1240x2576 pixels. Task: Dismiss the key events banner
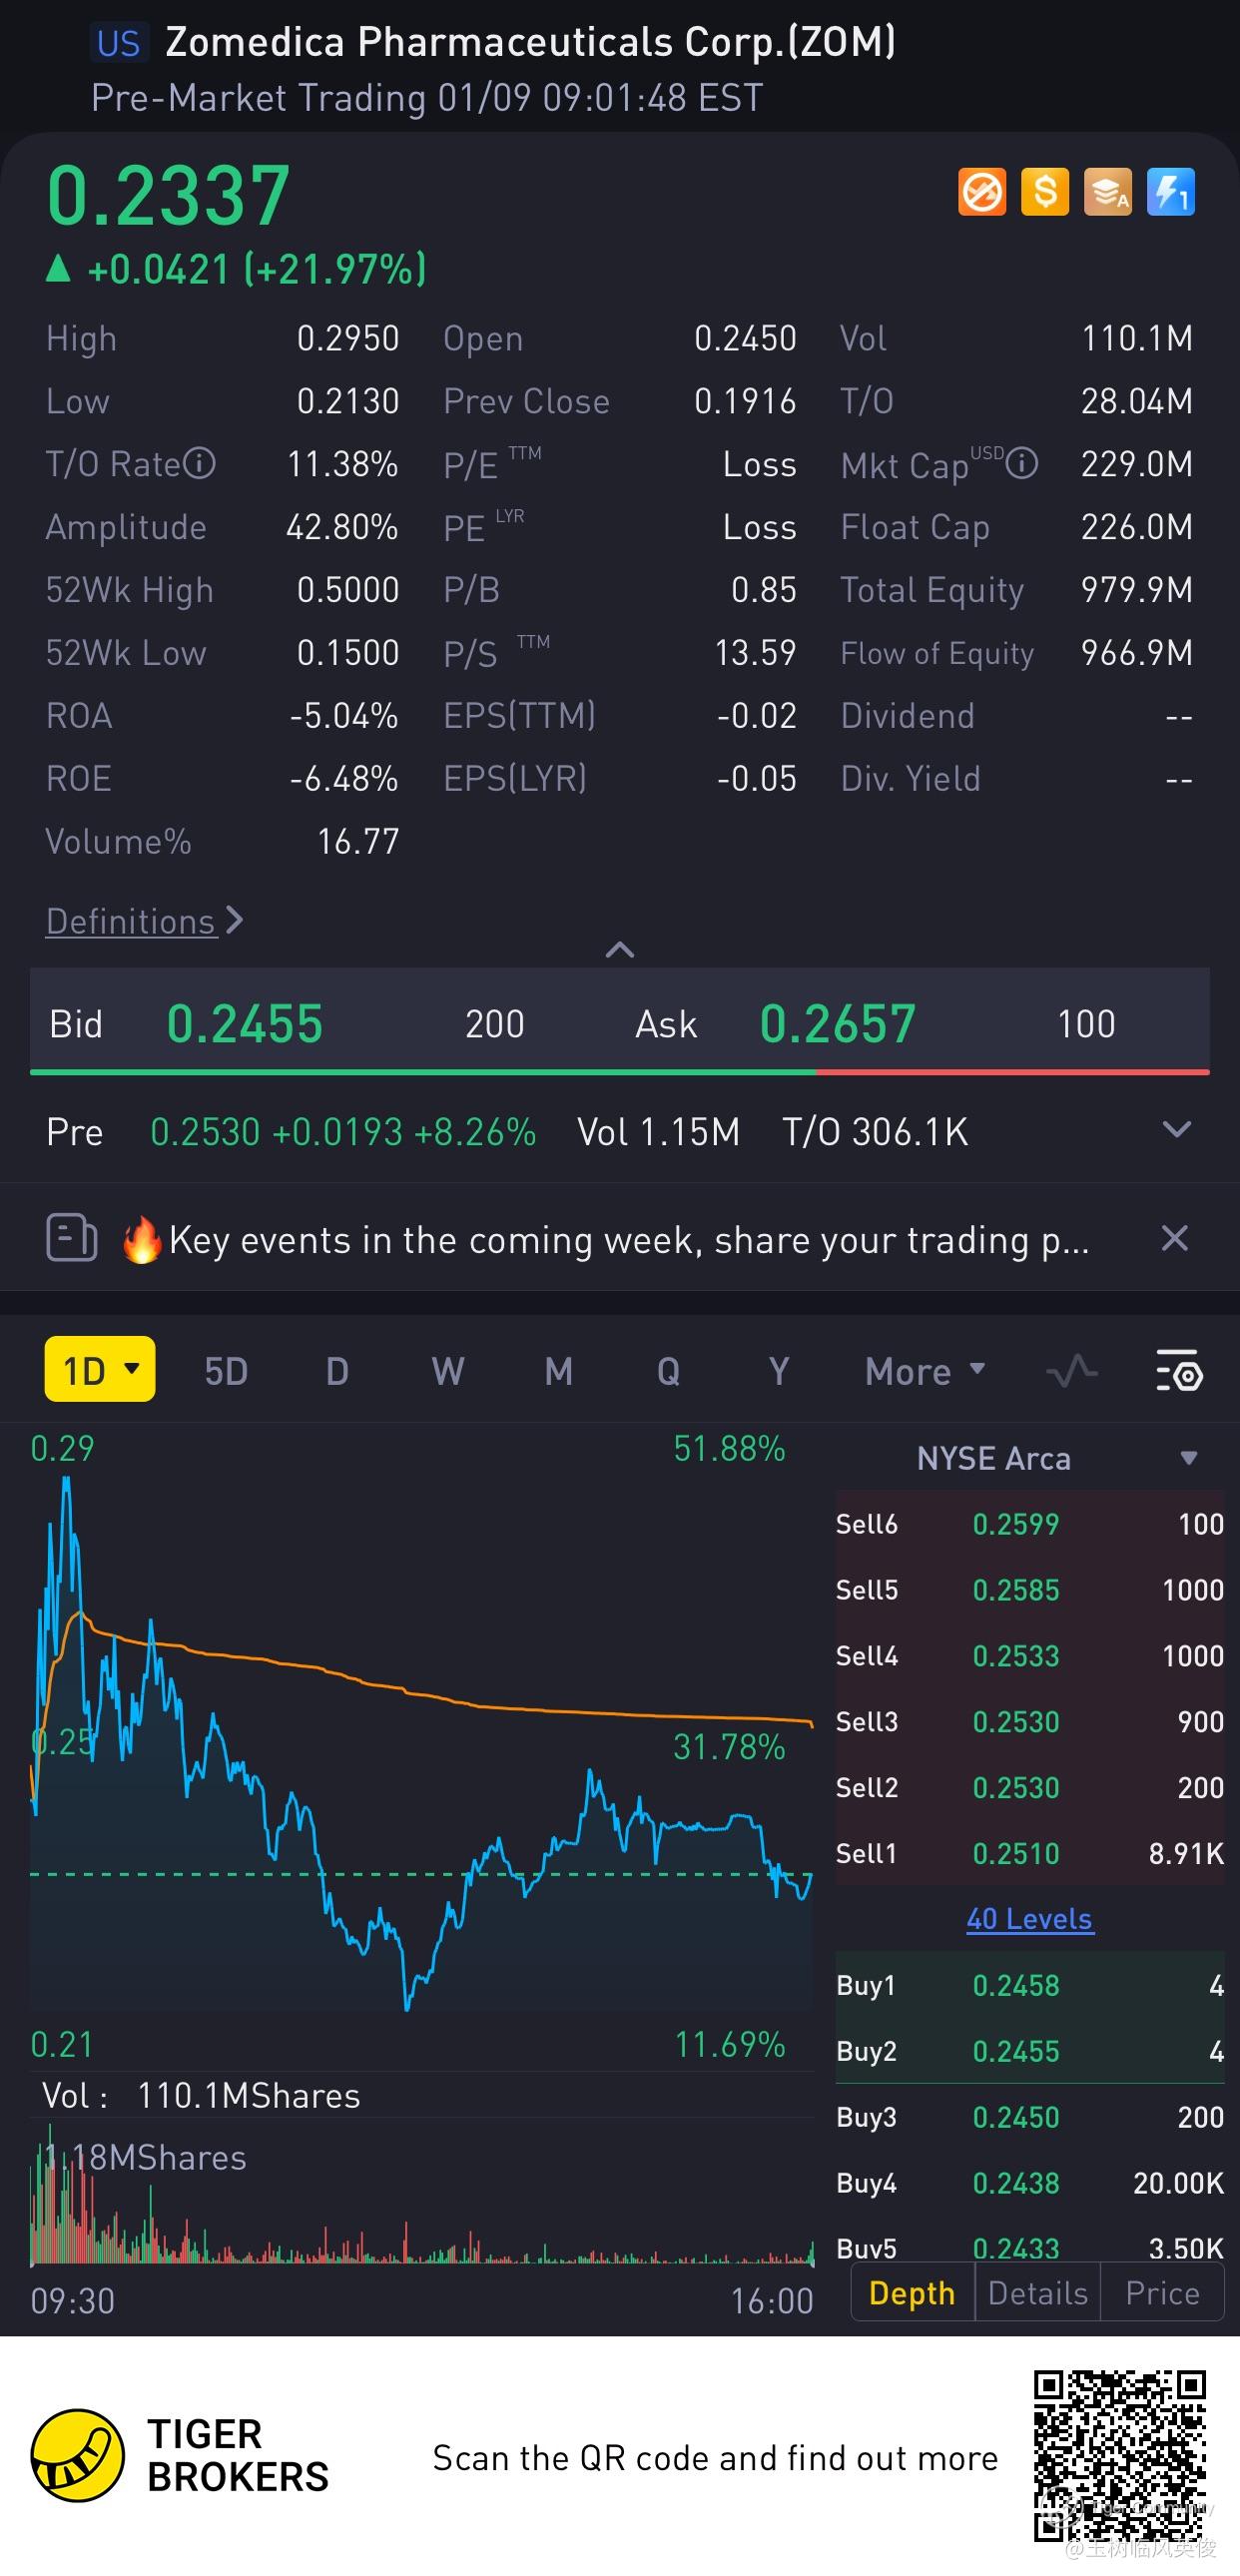pyautogui.click(x=1175, y=1239)
